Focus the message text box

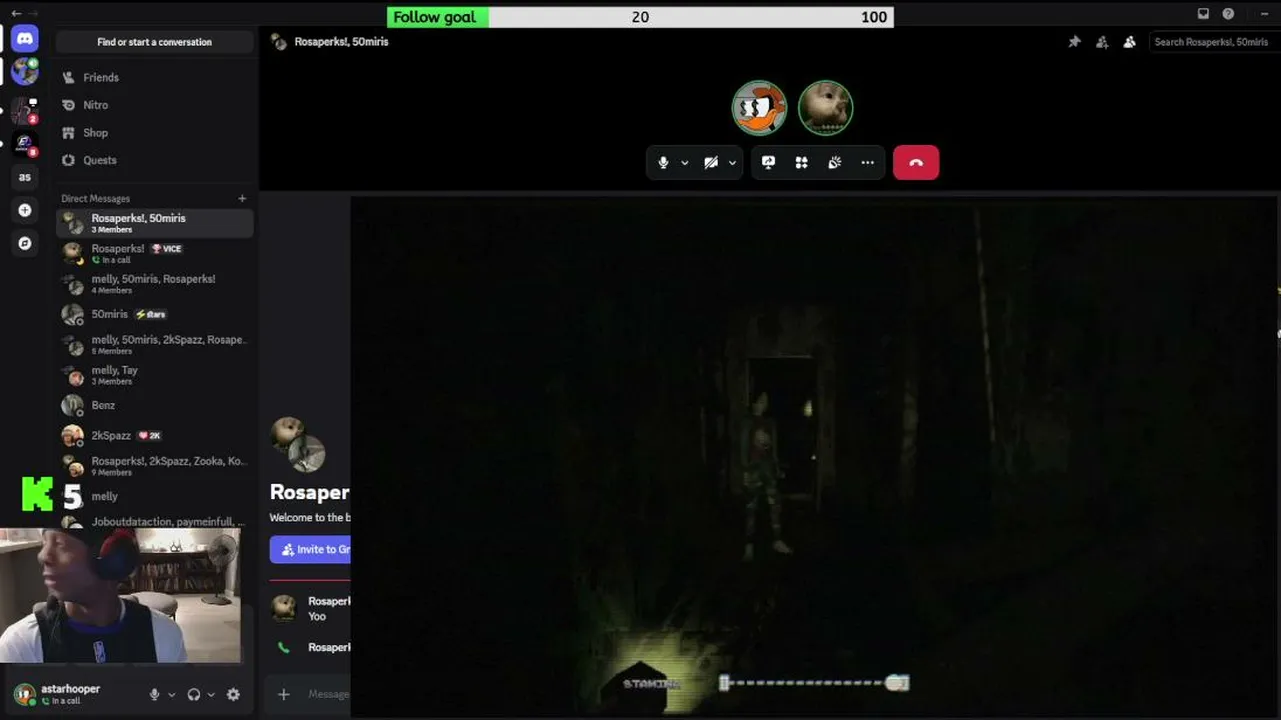328,694
